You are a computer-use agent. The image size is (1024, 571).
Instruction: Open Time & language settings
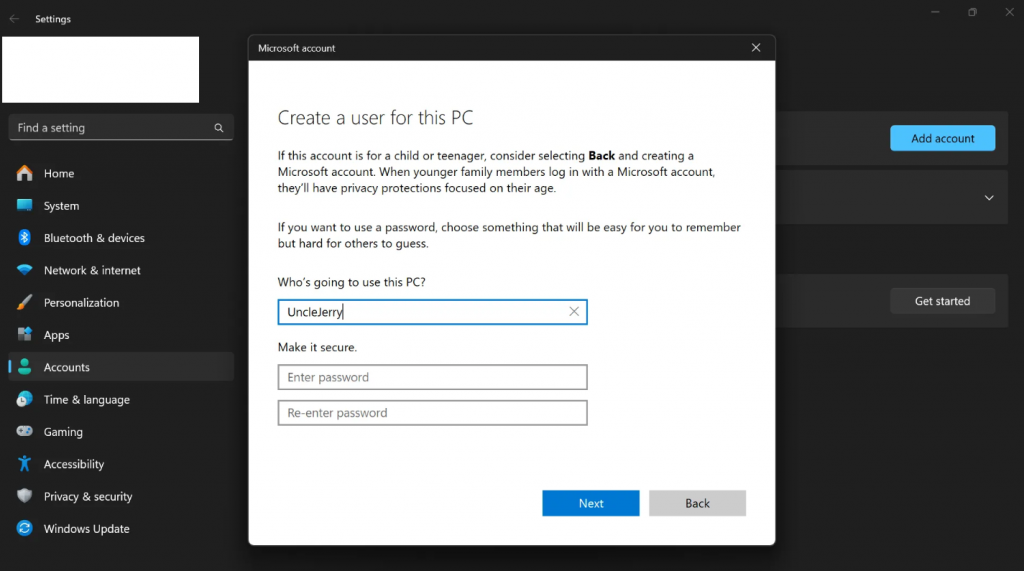coord(121,399)
